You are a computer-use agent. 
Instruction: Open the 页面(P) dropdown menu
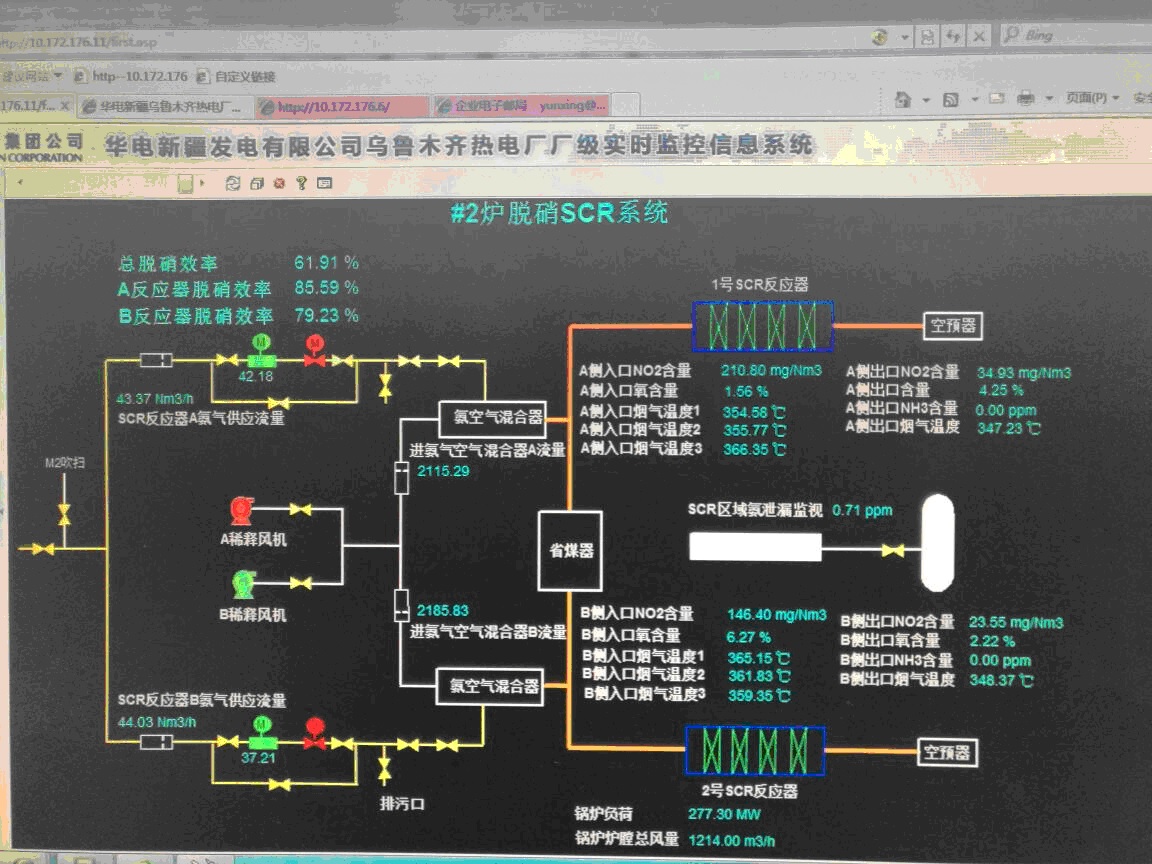[1092, 98]
